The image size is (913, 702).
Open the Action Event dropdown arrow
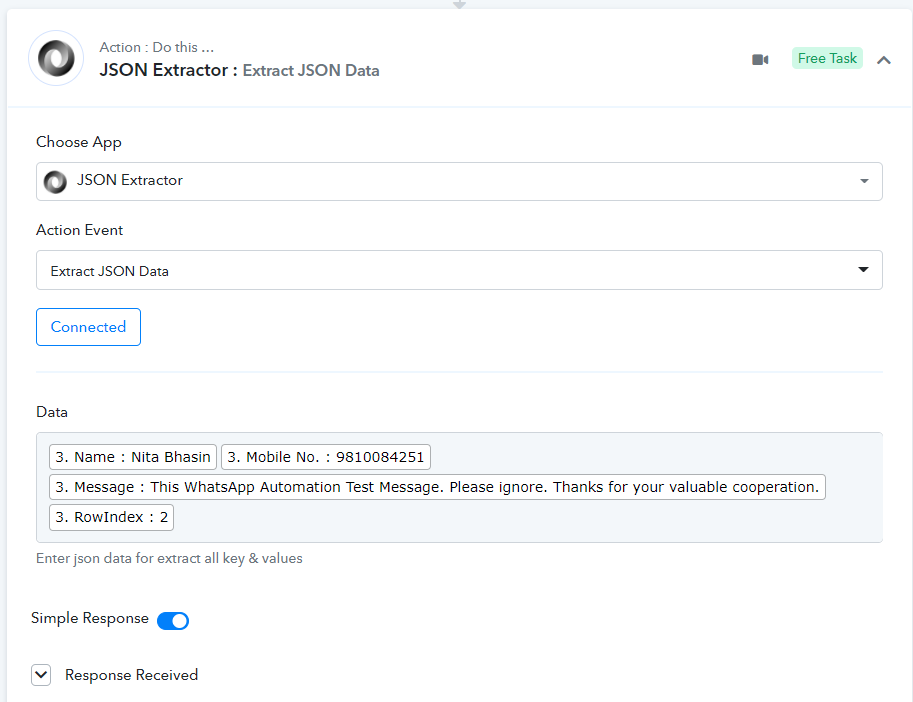tap(864, 270)
